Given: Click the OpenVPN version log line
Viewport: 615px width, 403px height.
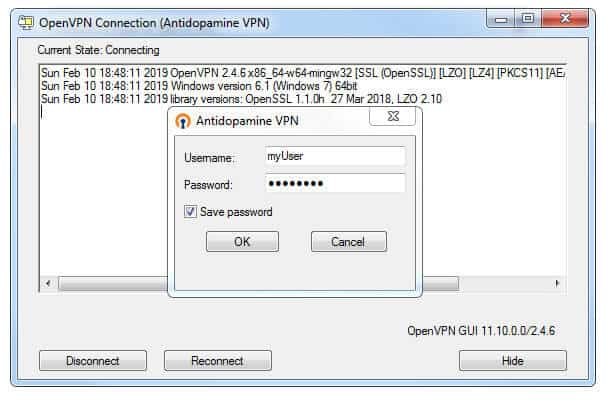Looking at the screenshot, I should [303, 73].
